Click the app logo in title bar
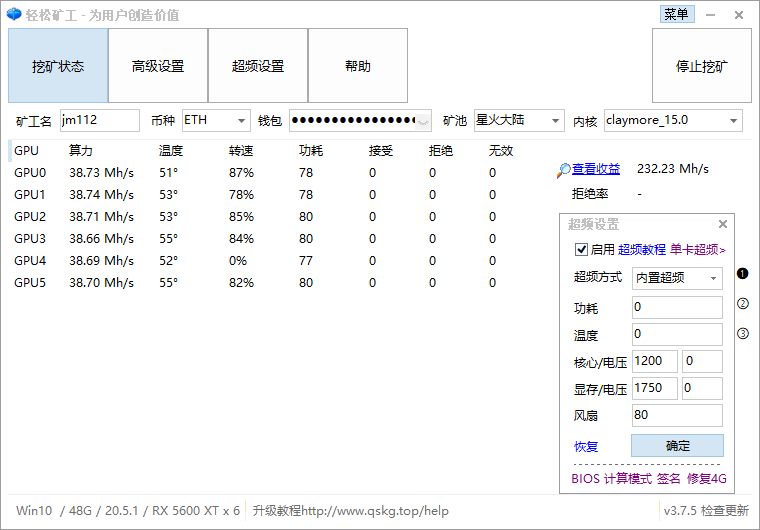Screen dimensions: 760x530 click(x=13, y=15)
